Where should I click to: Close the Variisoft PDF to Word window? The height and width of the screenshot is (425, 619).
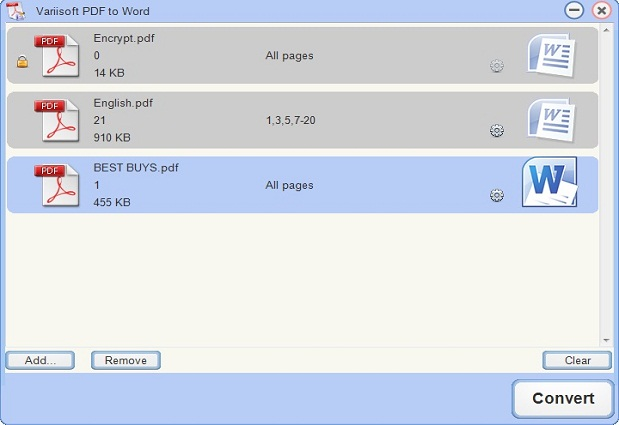click(601, 11)
